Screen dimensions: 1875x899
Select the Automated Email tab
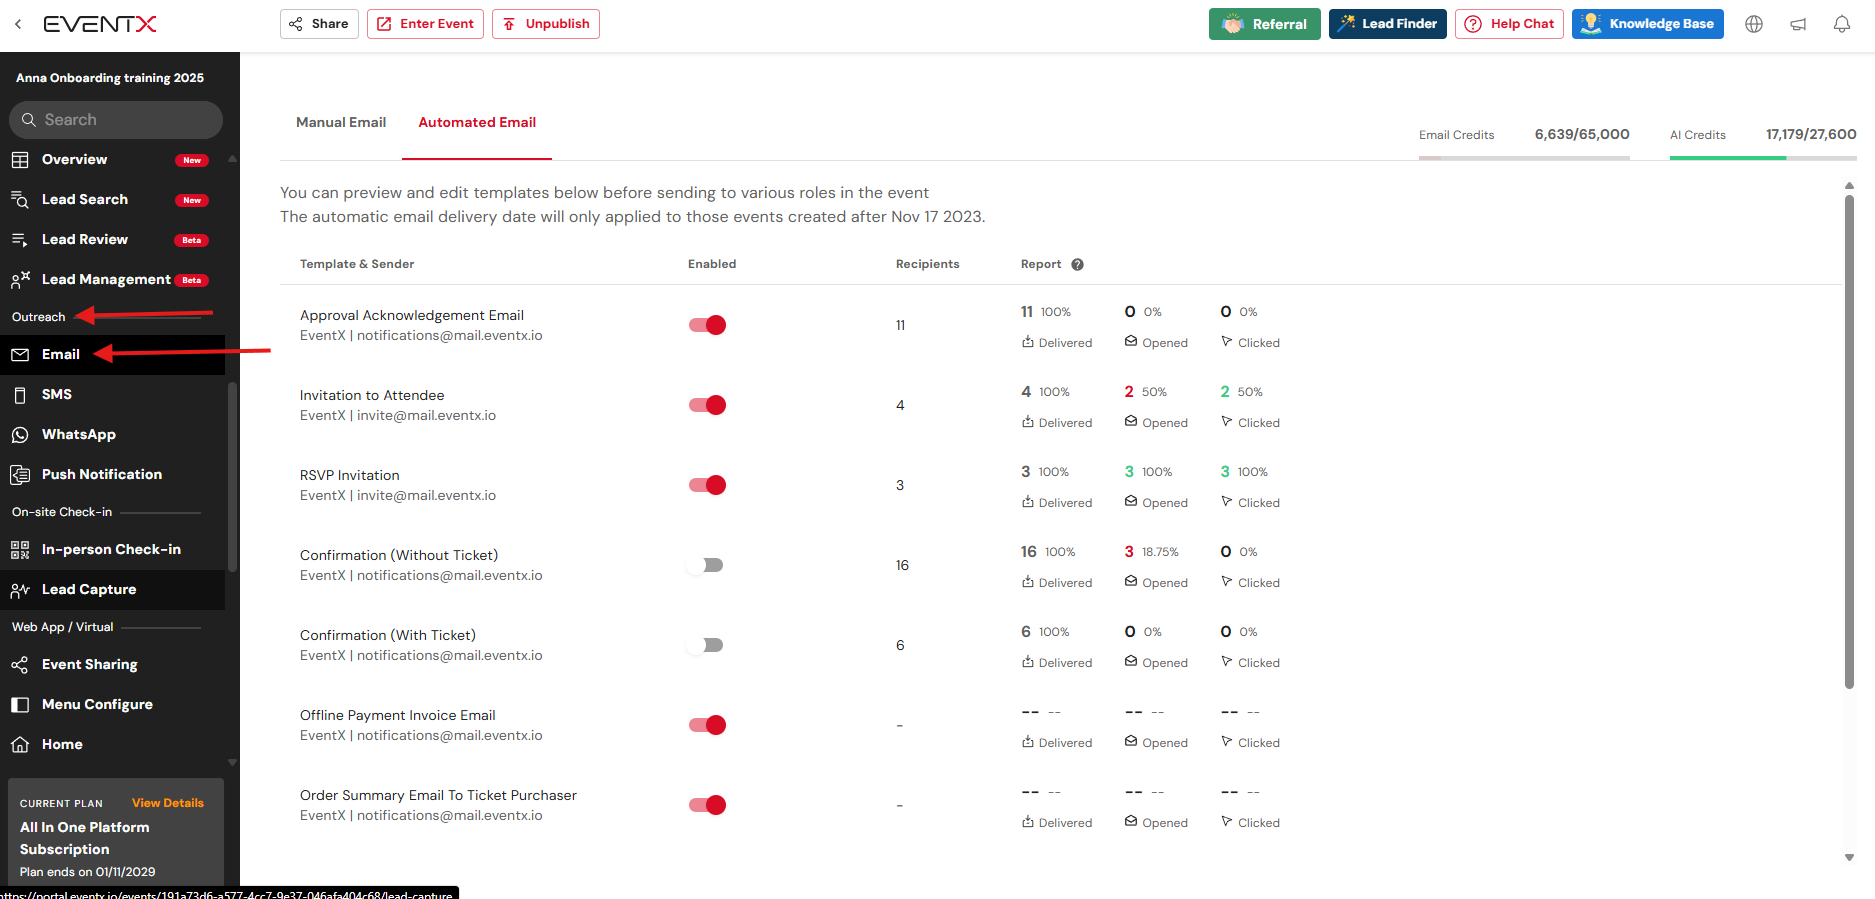[x=477, y=122]
